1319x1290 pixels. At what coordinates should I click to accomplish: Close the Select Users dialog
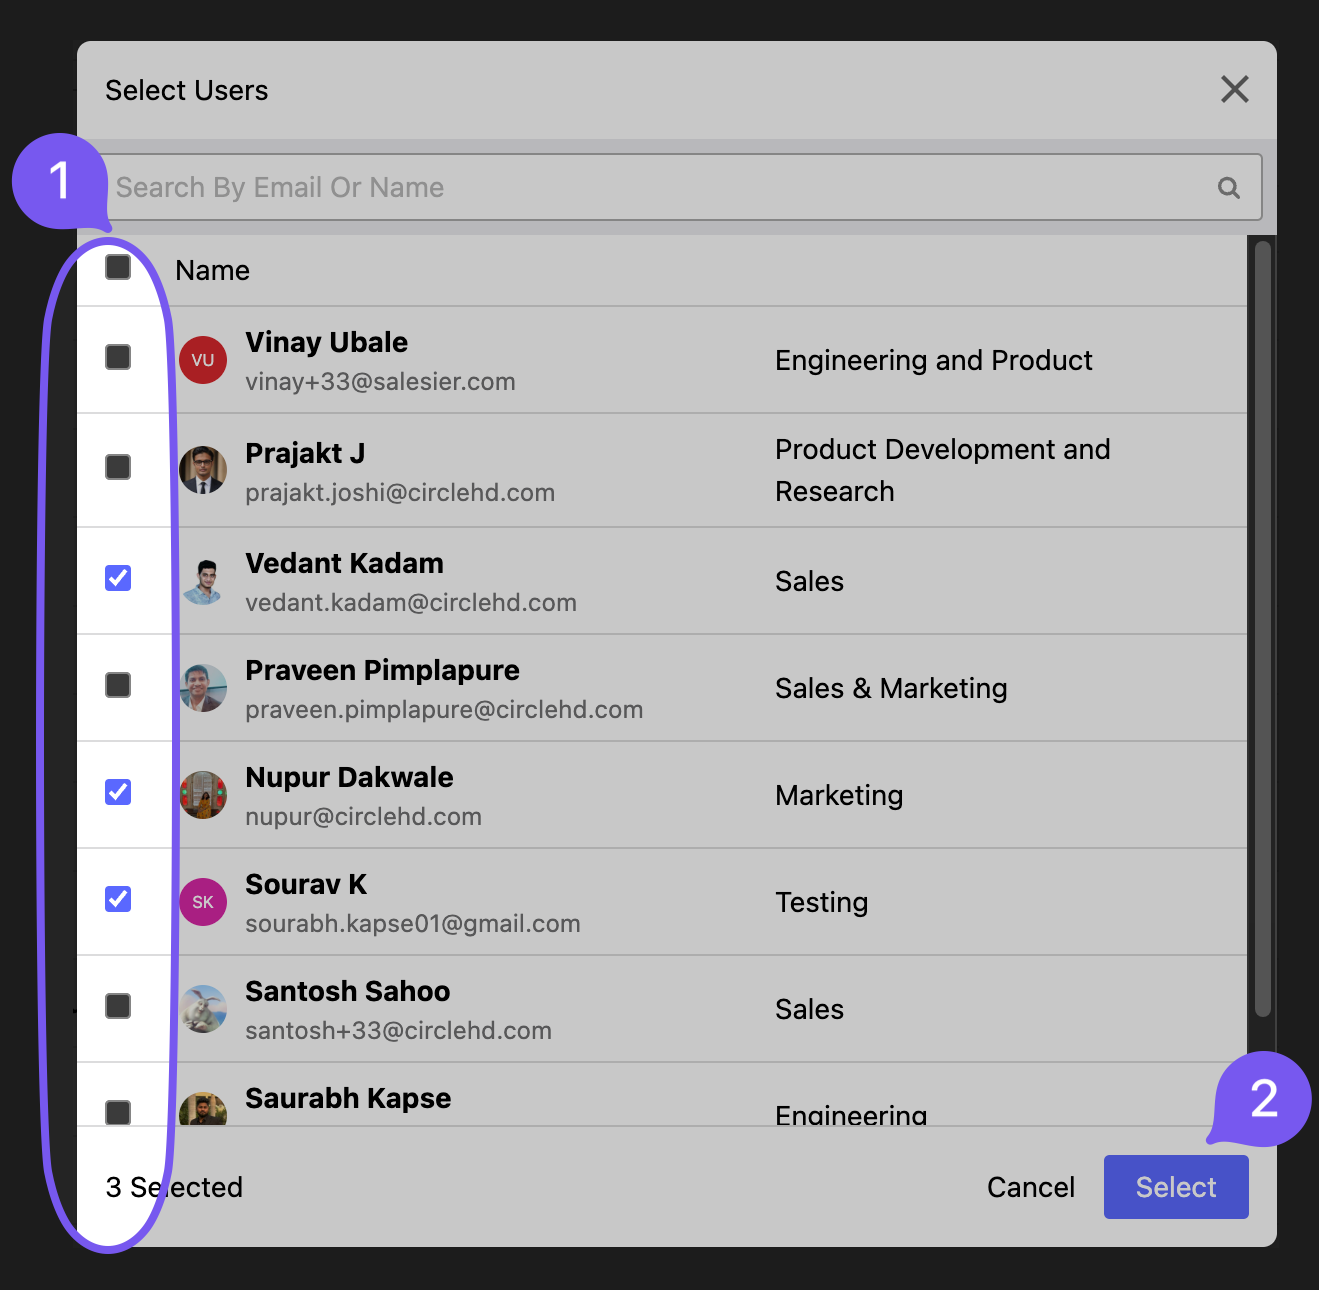click(1235, 90)
